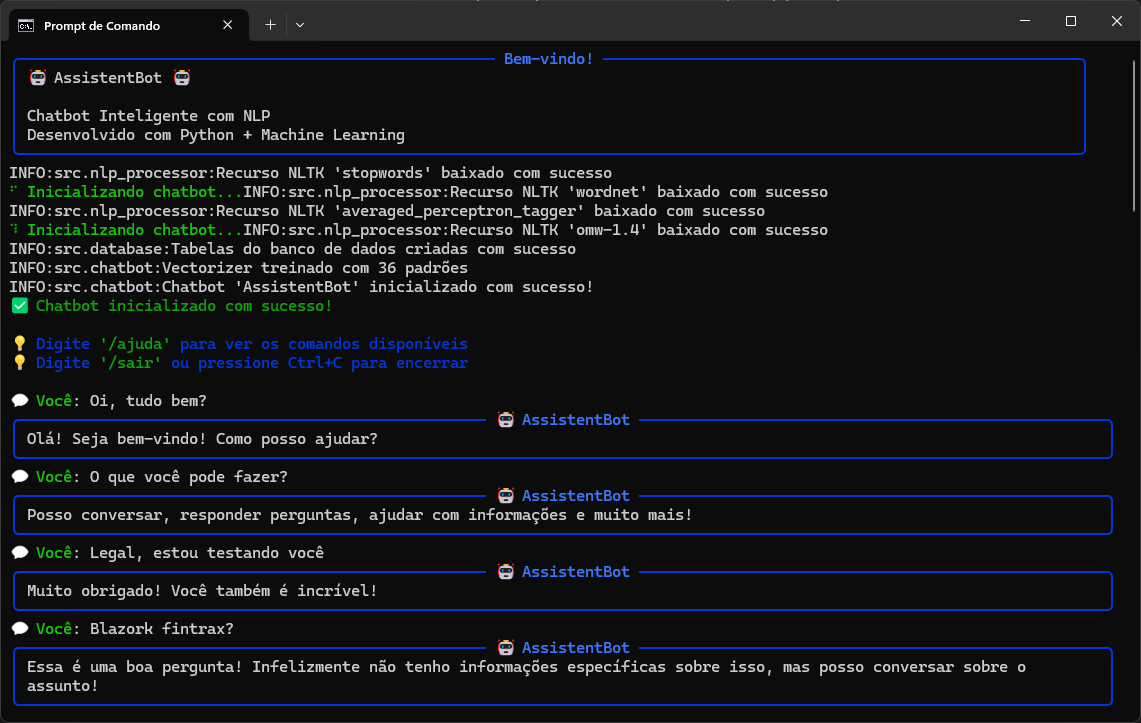Click 'Tabelas do banco de dados criadas' log line

point(293,249)
